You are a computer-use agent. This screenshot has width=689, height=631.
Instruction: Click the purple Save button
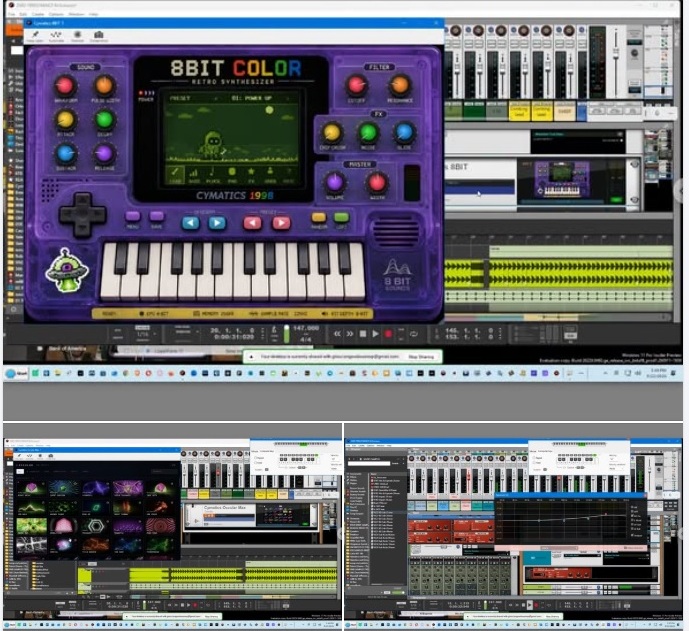coord(156,216)
